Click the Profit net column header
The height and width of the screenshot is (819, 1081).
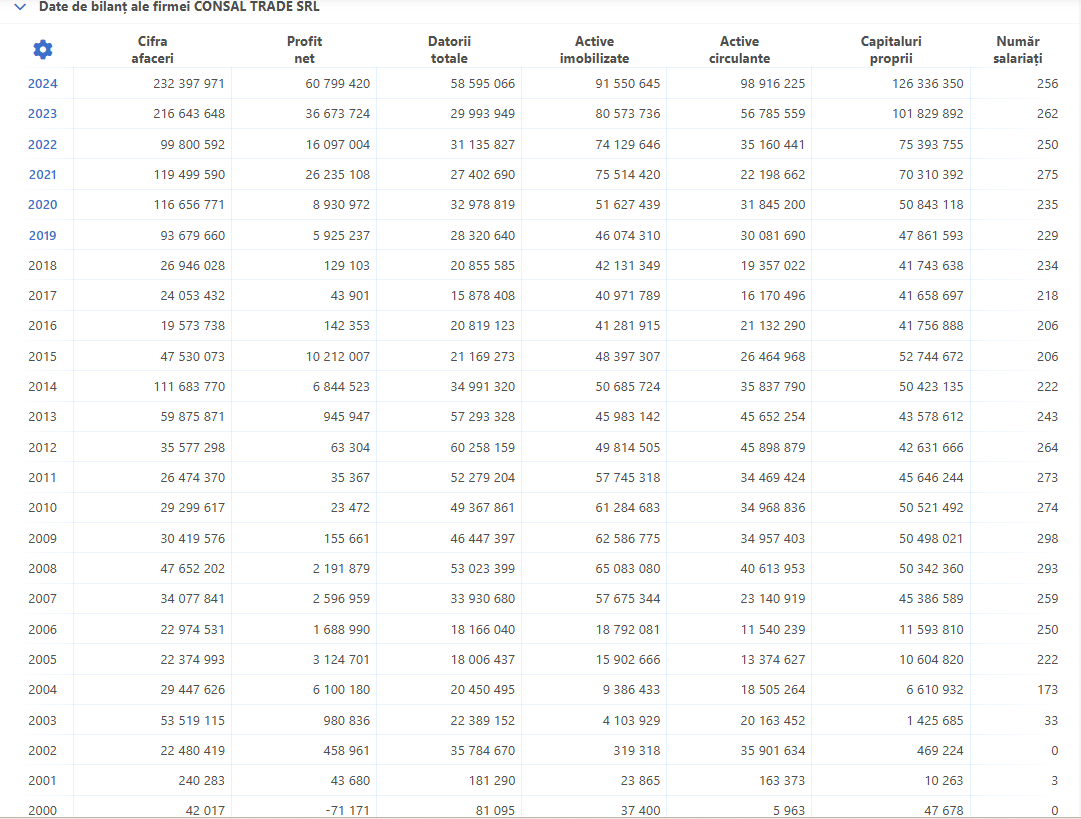click(x=304, y=50)
